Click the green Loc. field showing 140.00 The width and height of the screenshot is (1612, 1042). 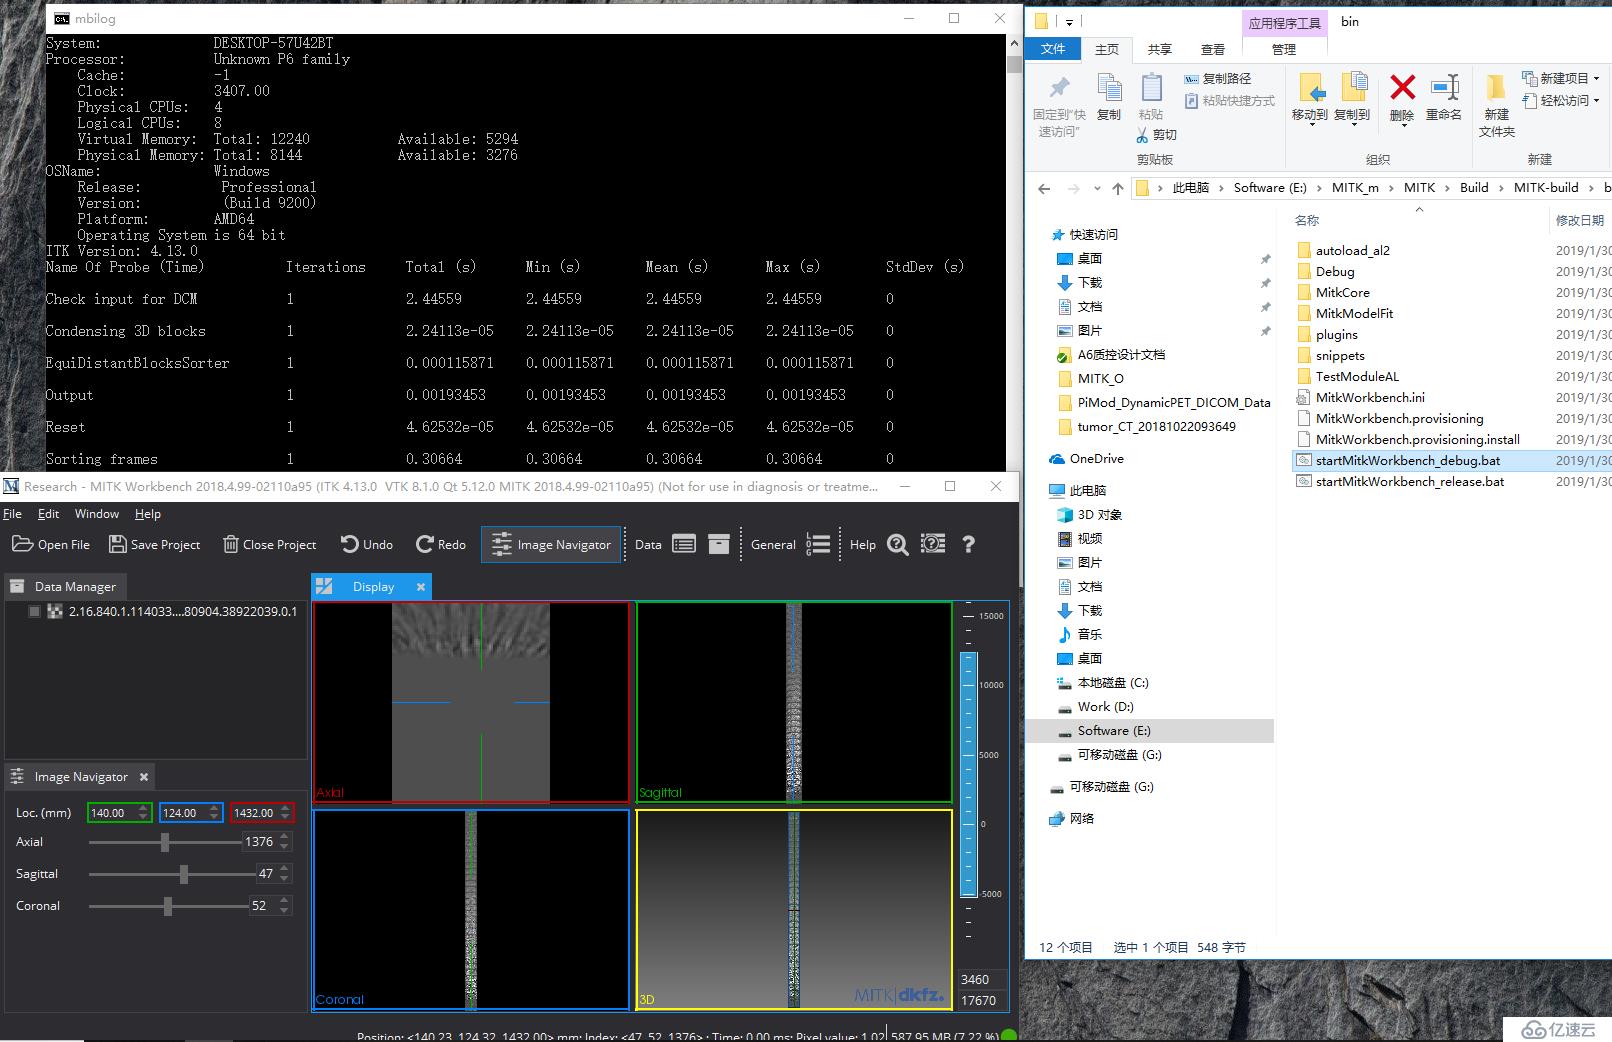119,813
